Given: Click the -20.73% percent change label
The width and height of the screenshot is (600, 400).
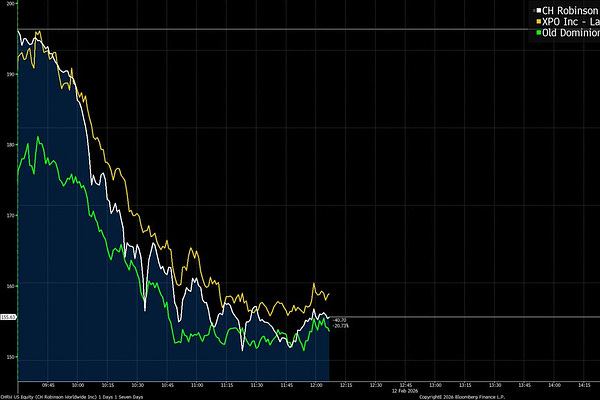Looking at the screenshot, I should 341,326.
